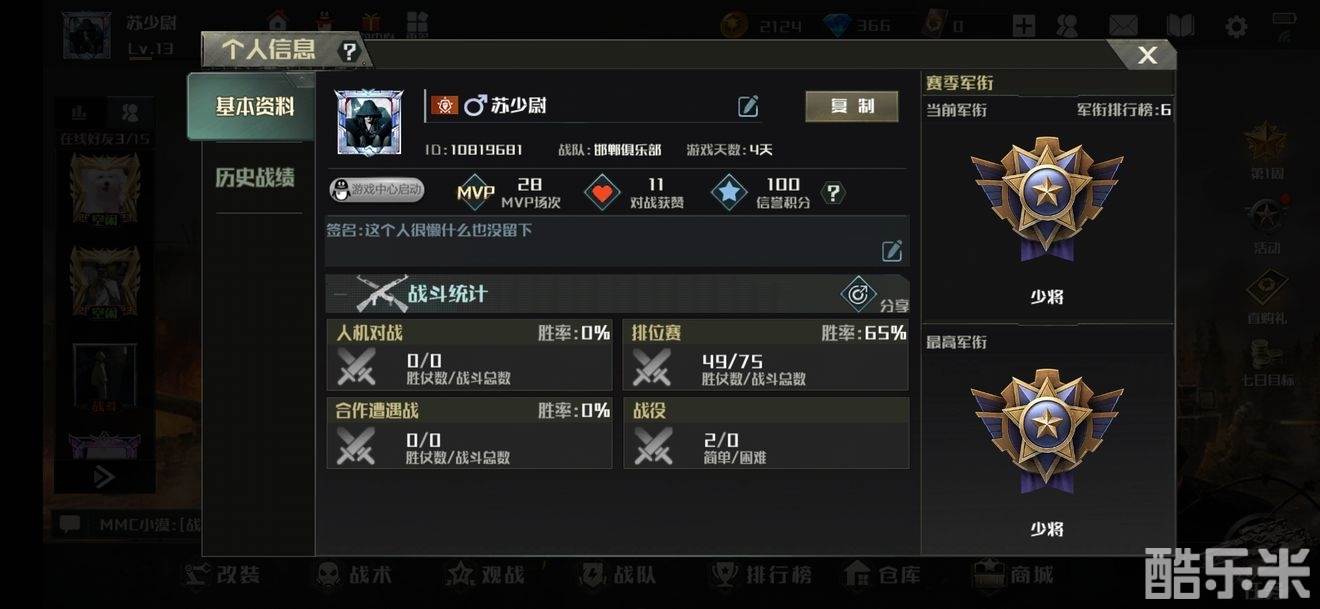Click the help icon beside 信誉积分
This screenshot has height=609, width=1320.
click(832, 193)
